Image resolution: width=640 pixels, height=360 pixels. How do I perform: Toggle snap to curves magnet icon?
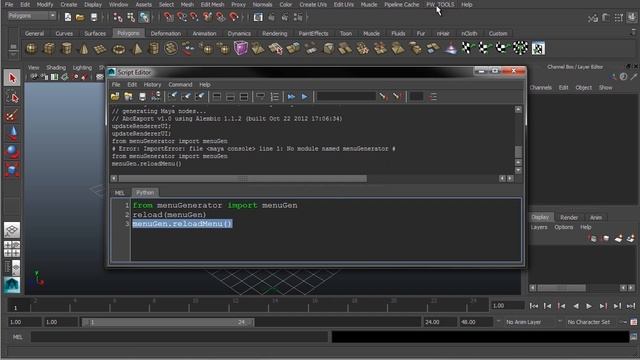click(182, 17)
